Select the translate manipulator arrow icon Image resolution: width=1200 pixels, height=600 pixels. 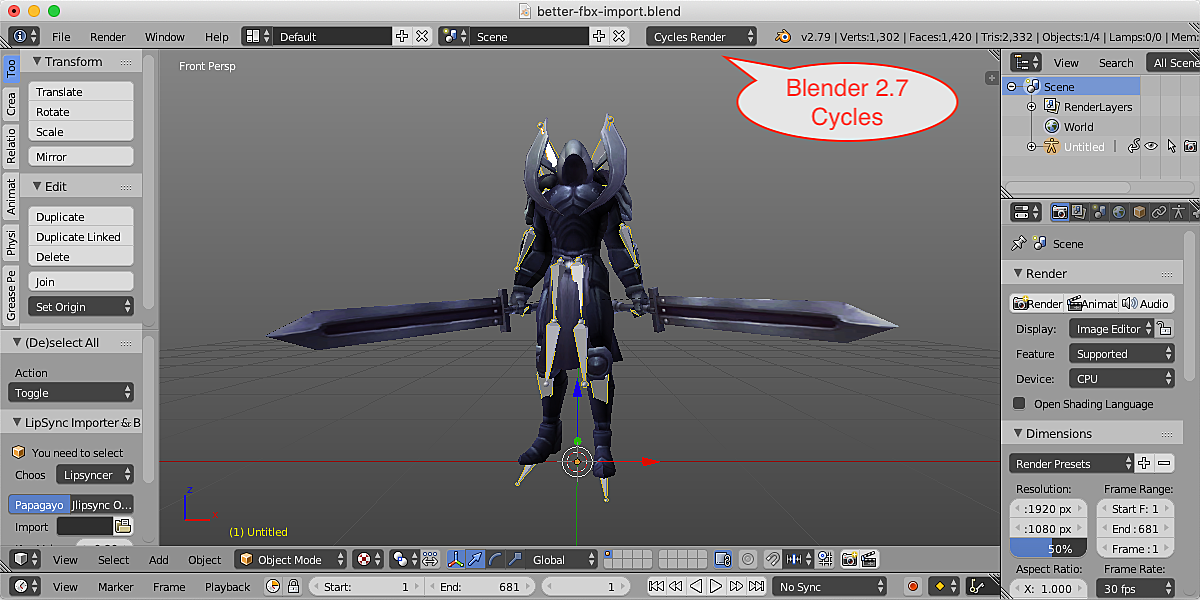pyautogui.click(x=475, y=560)
